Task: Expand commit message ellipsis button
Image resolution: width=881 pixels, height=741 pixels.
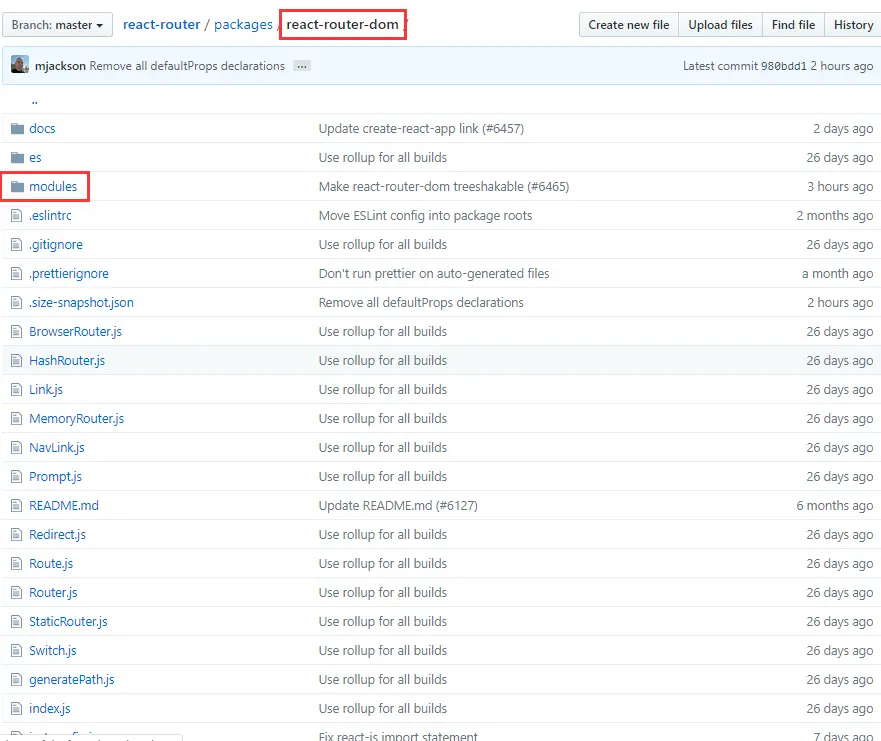Action: tap(302, 66)
